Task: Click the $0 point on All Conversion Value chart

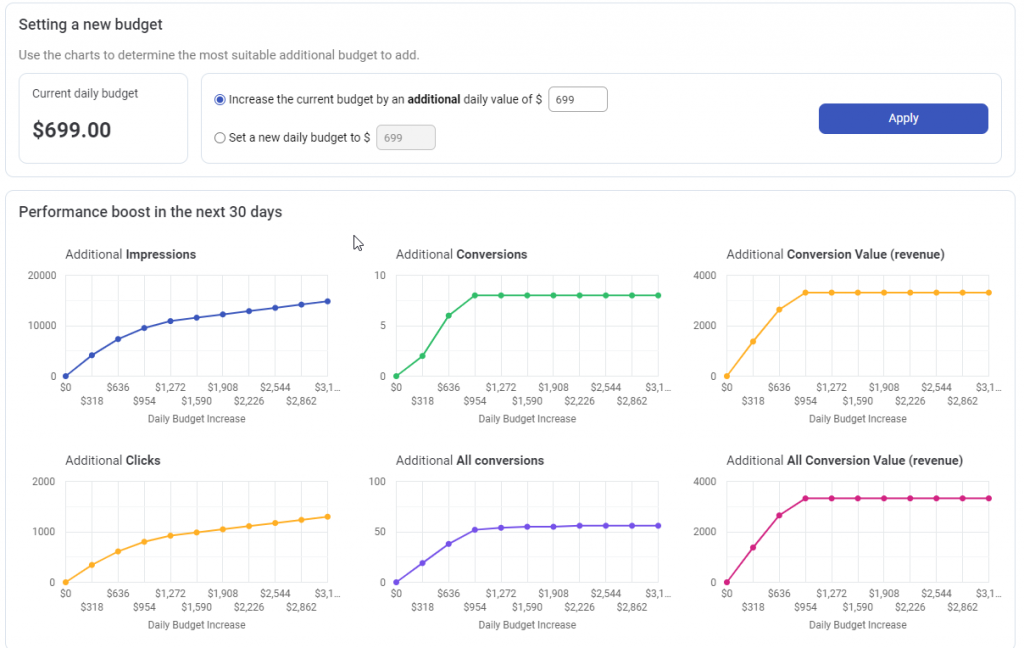Action: (727, 582)
